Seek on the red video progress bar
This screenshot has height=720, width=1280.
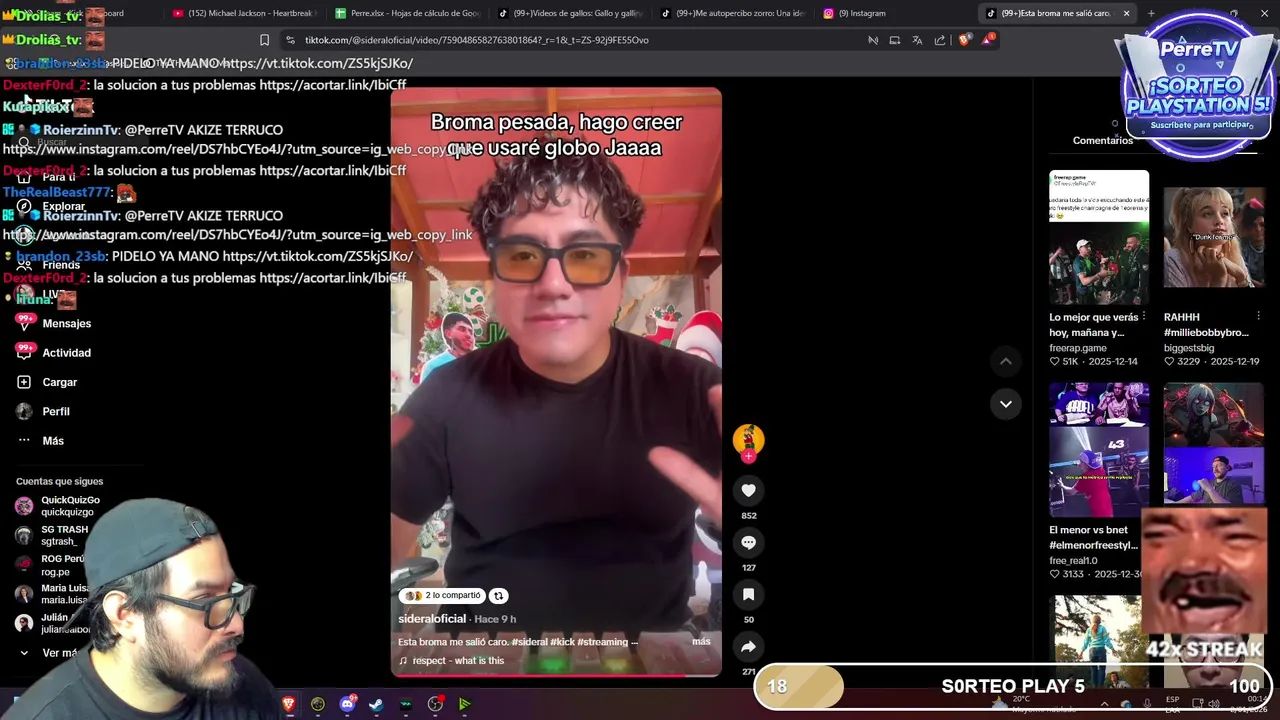click(555, 675)
